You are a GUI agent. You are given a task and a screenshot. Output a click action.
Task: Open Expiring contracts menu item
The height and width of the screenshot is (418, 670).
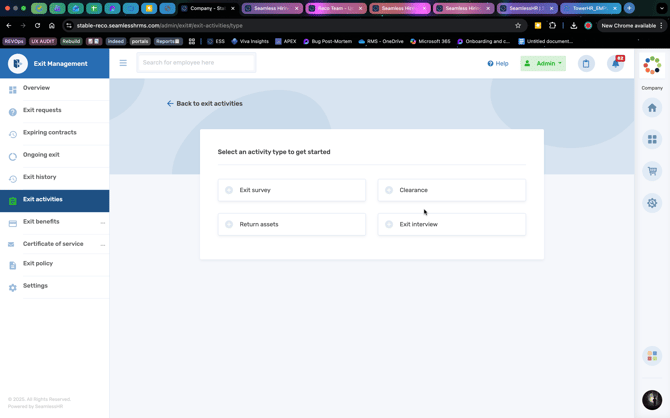(x=49, y=132)
